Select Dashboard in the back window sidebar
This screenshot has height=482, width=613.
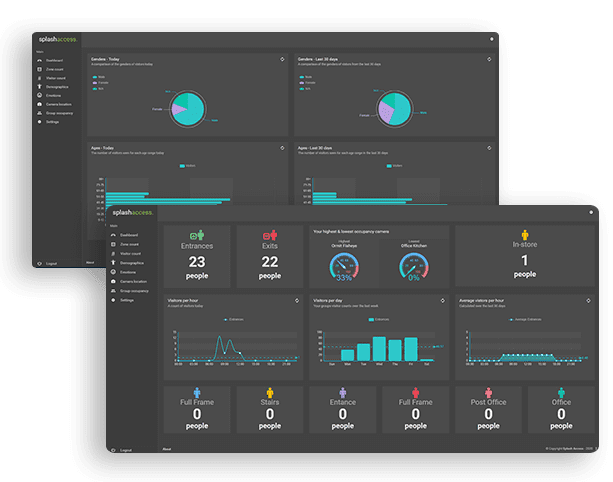[54, 61]
